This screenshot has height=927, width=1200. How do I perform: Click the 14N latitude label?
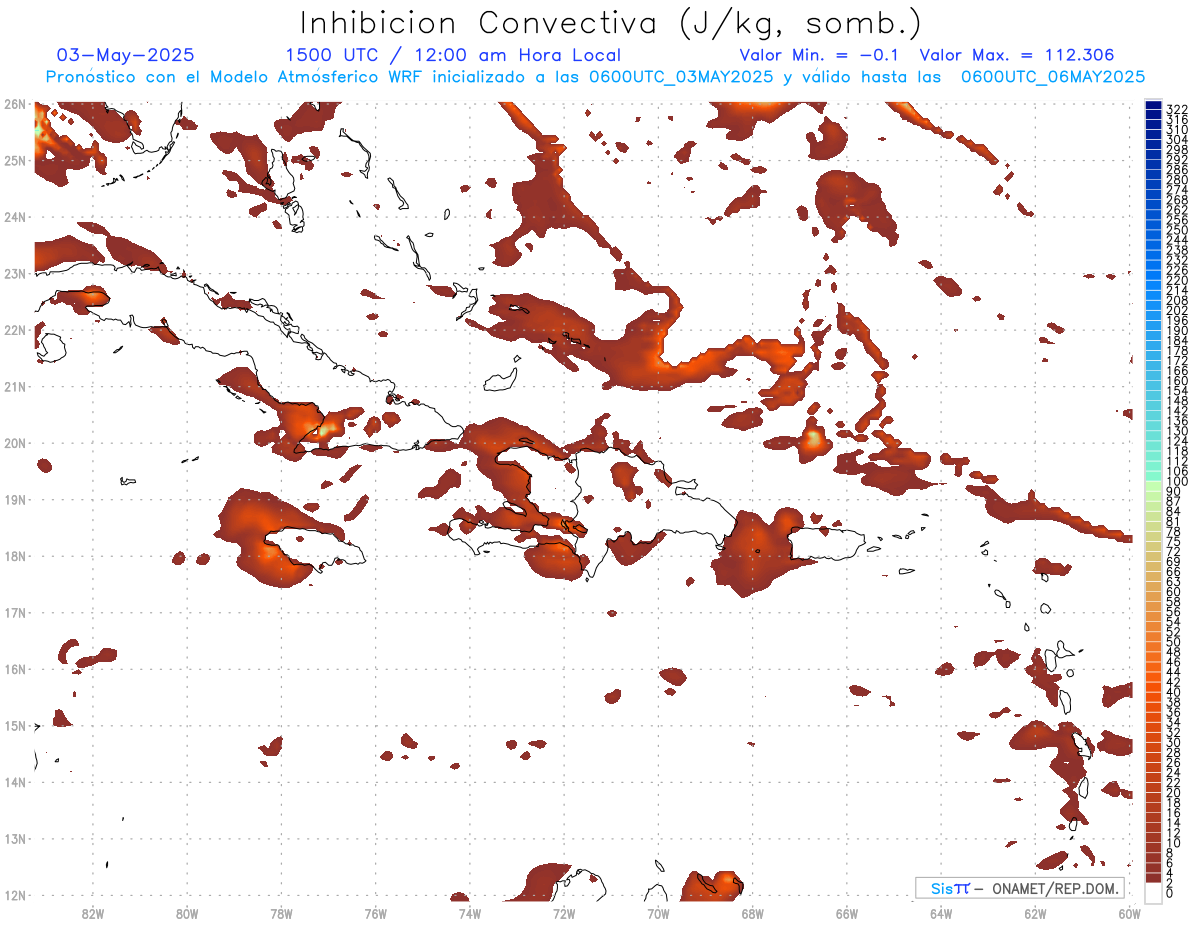pos(14,782)
